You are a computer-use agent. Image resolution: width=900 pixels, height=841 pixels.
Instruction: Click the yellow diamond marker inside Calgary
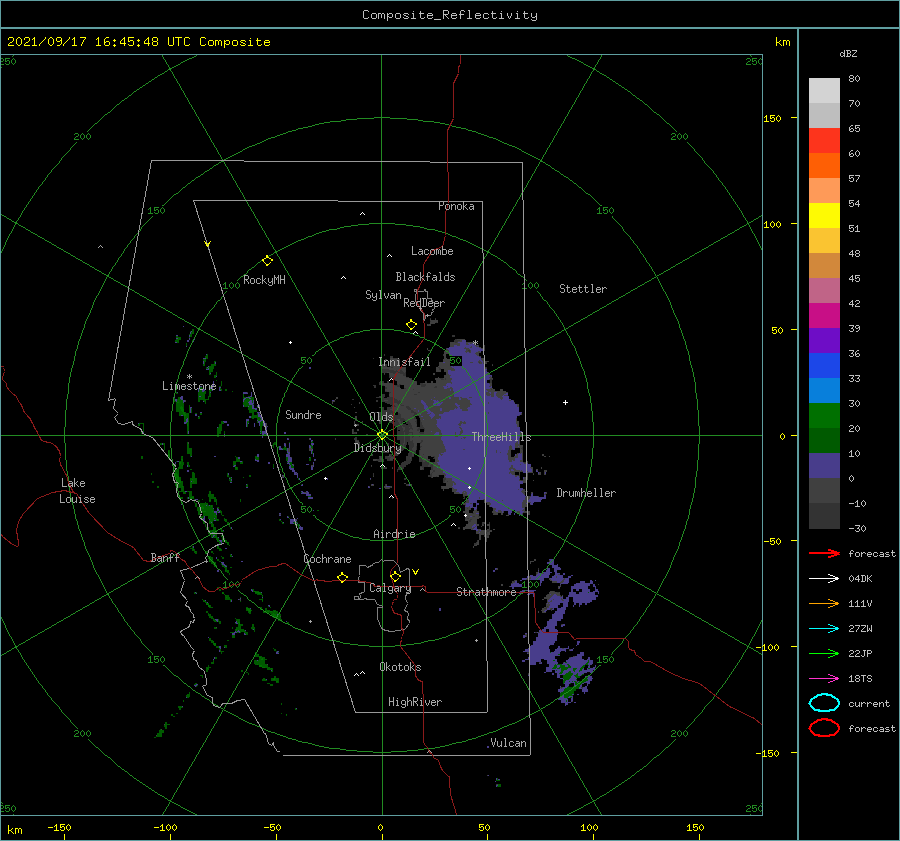click(395, 576)
